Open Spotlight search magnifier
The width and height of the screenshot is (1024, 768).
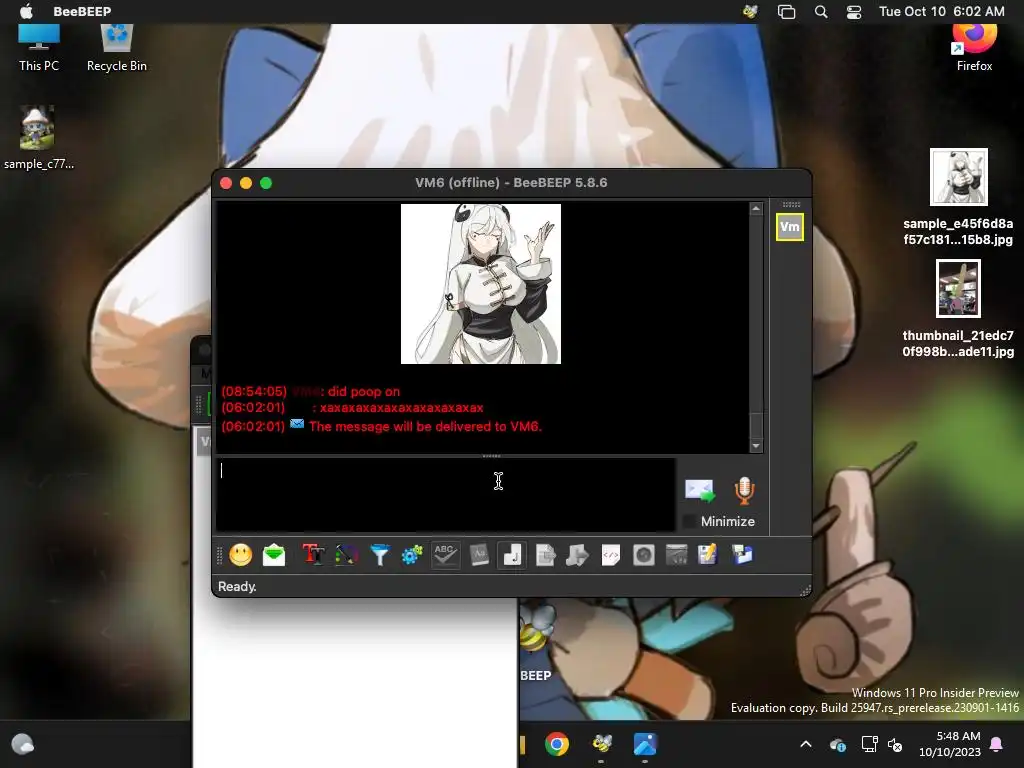821,11
